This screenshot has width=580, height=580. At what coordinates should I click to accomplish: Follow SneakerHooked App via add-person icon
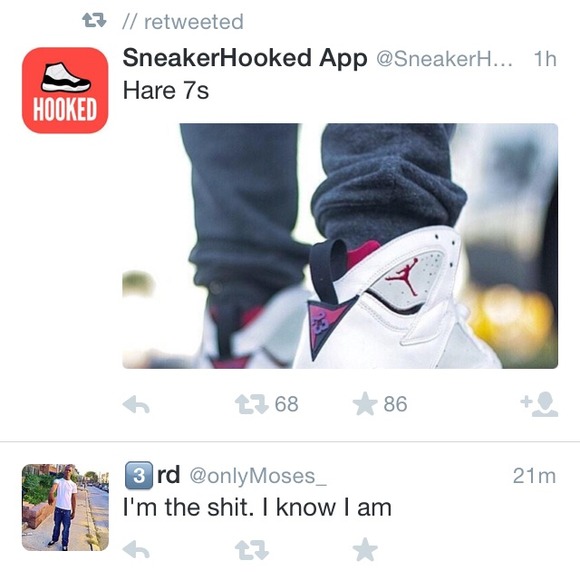click(x=539, y=404)
